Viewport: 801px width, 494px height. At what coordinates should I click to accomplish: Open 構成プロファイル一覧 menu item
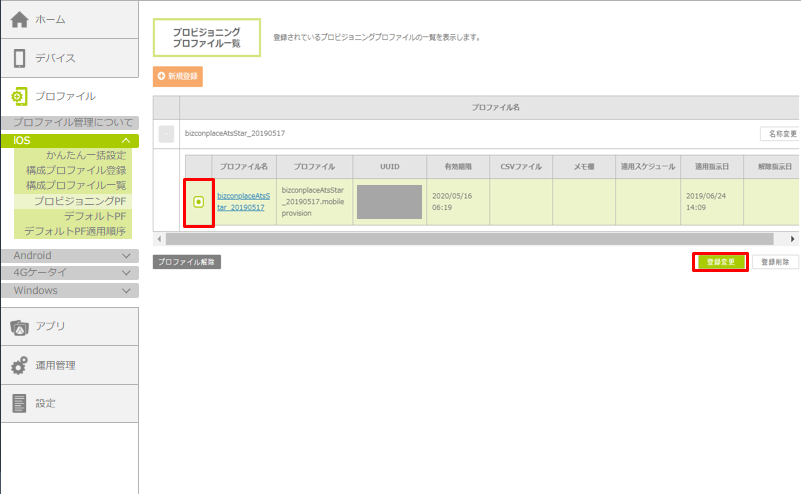76,186
